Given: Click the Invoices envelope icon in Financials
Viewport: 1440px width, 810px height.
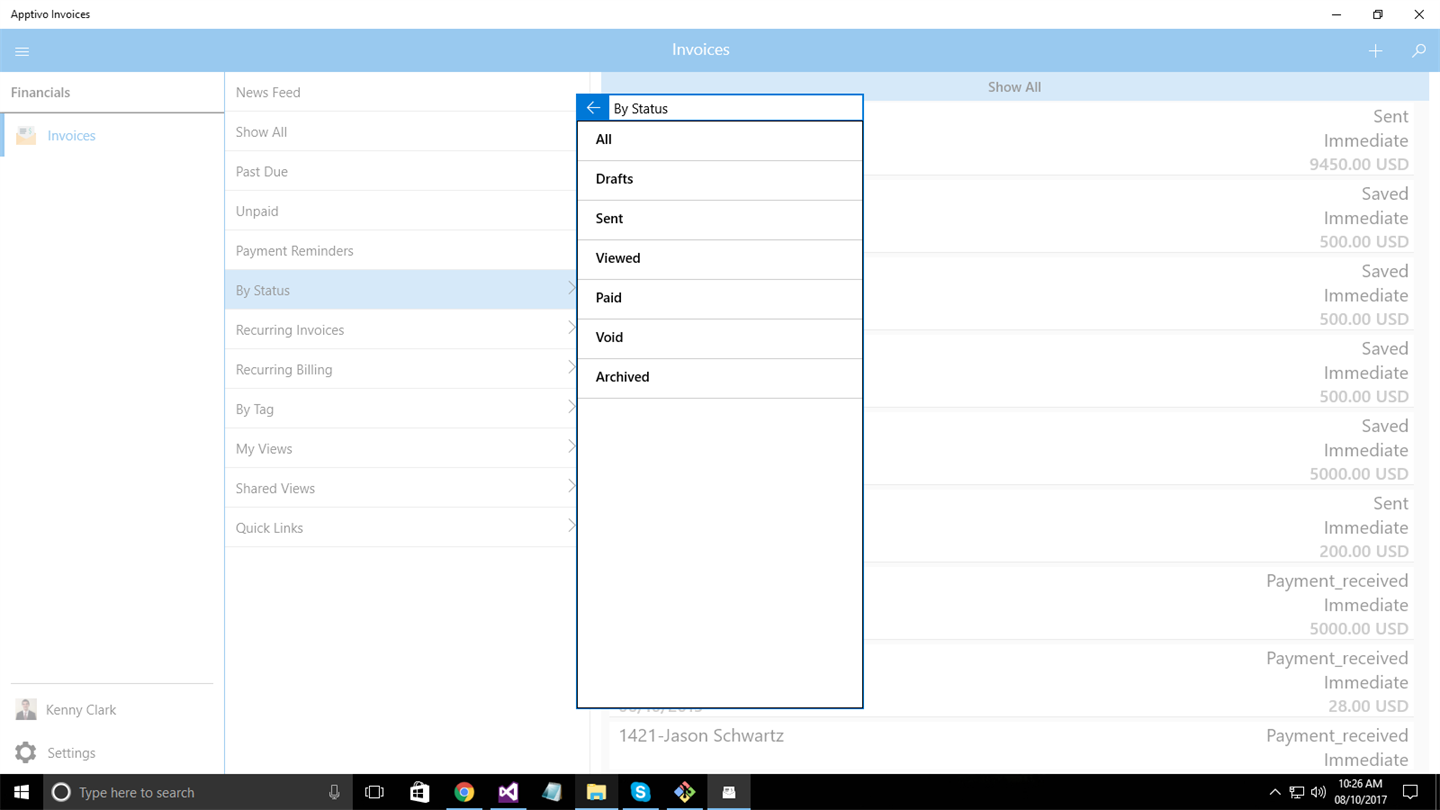Looking at the screenshot, I should (26, 136).
